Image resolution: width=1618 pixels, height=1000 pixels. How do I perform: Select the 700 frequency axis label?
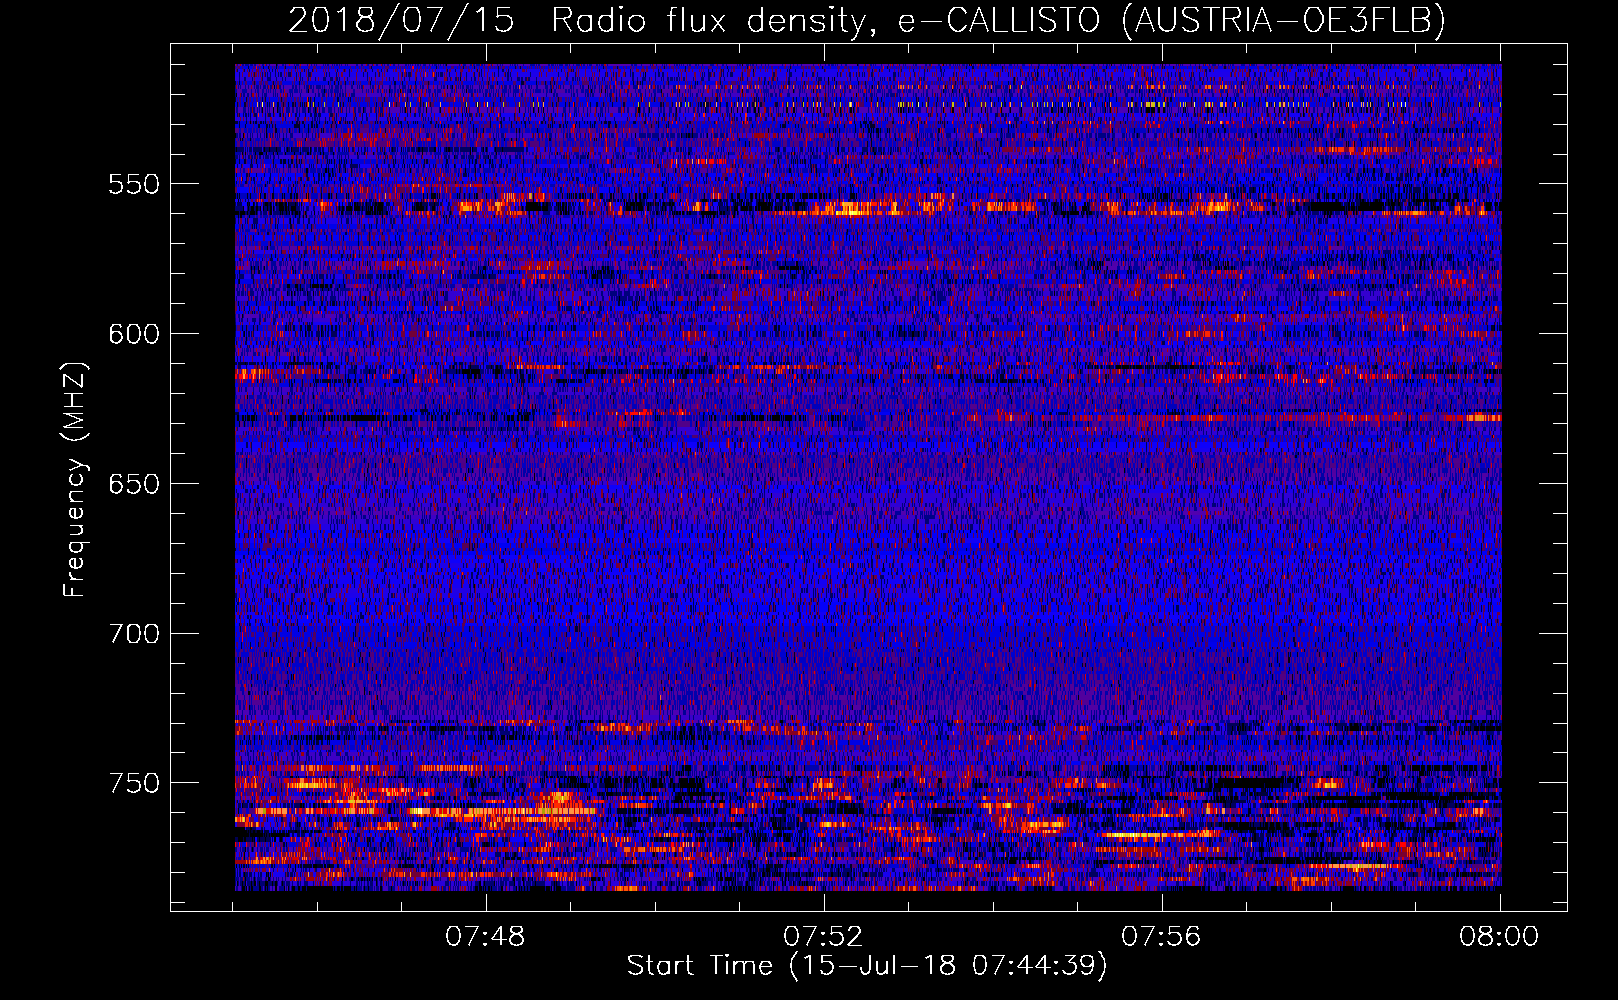[x=134, y=634]
